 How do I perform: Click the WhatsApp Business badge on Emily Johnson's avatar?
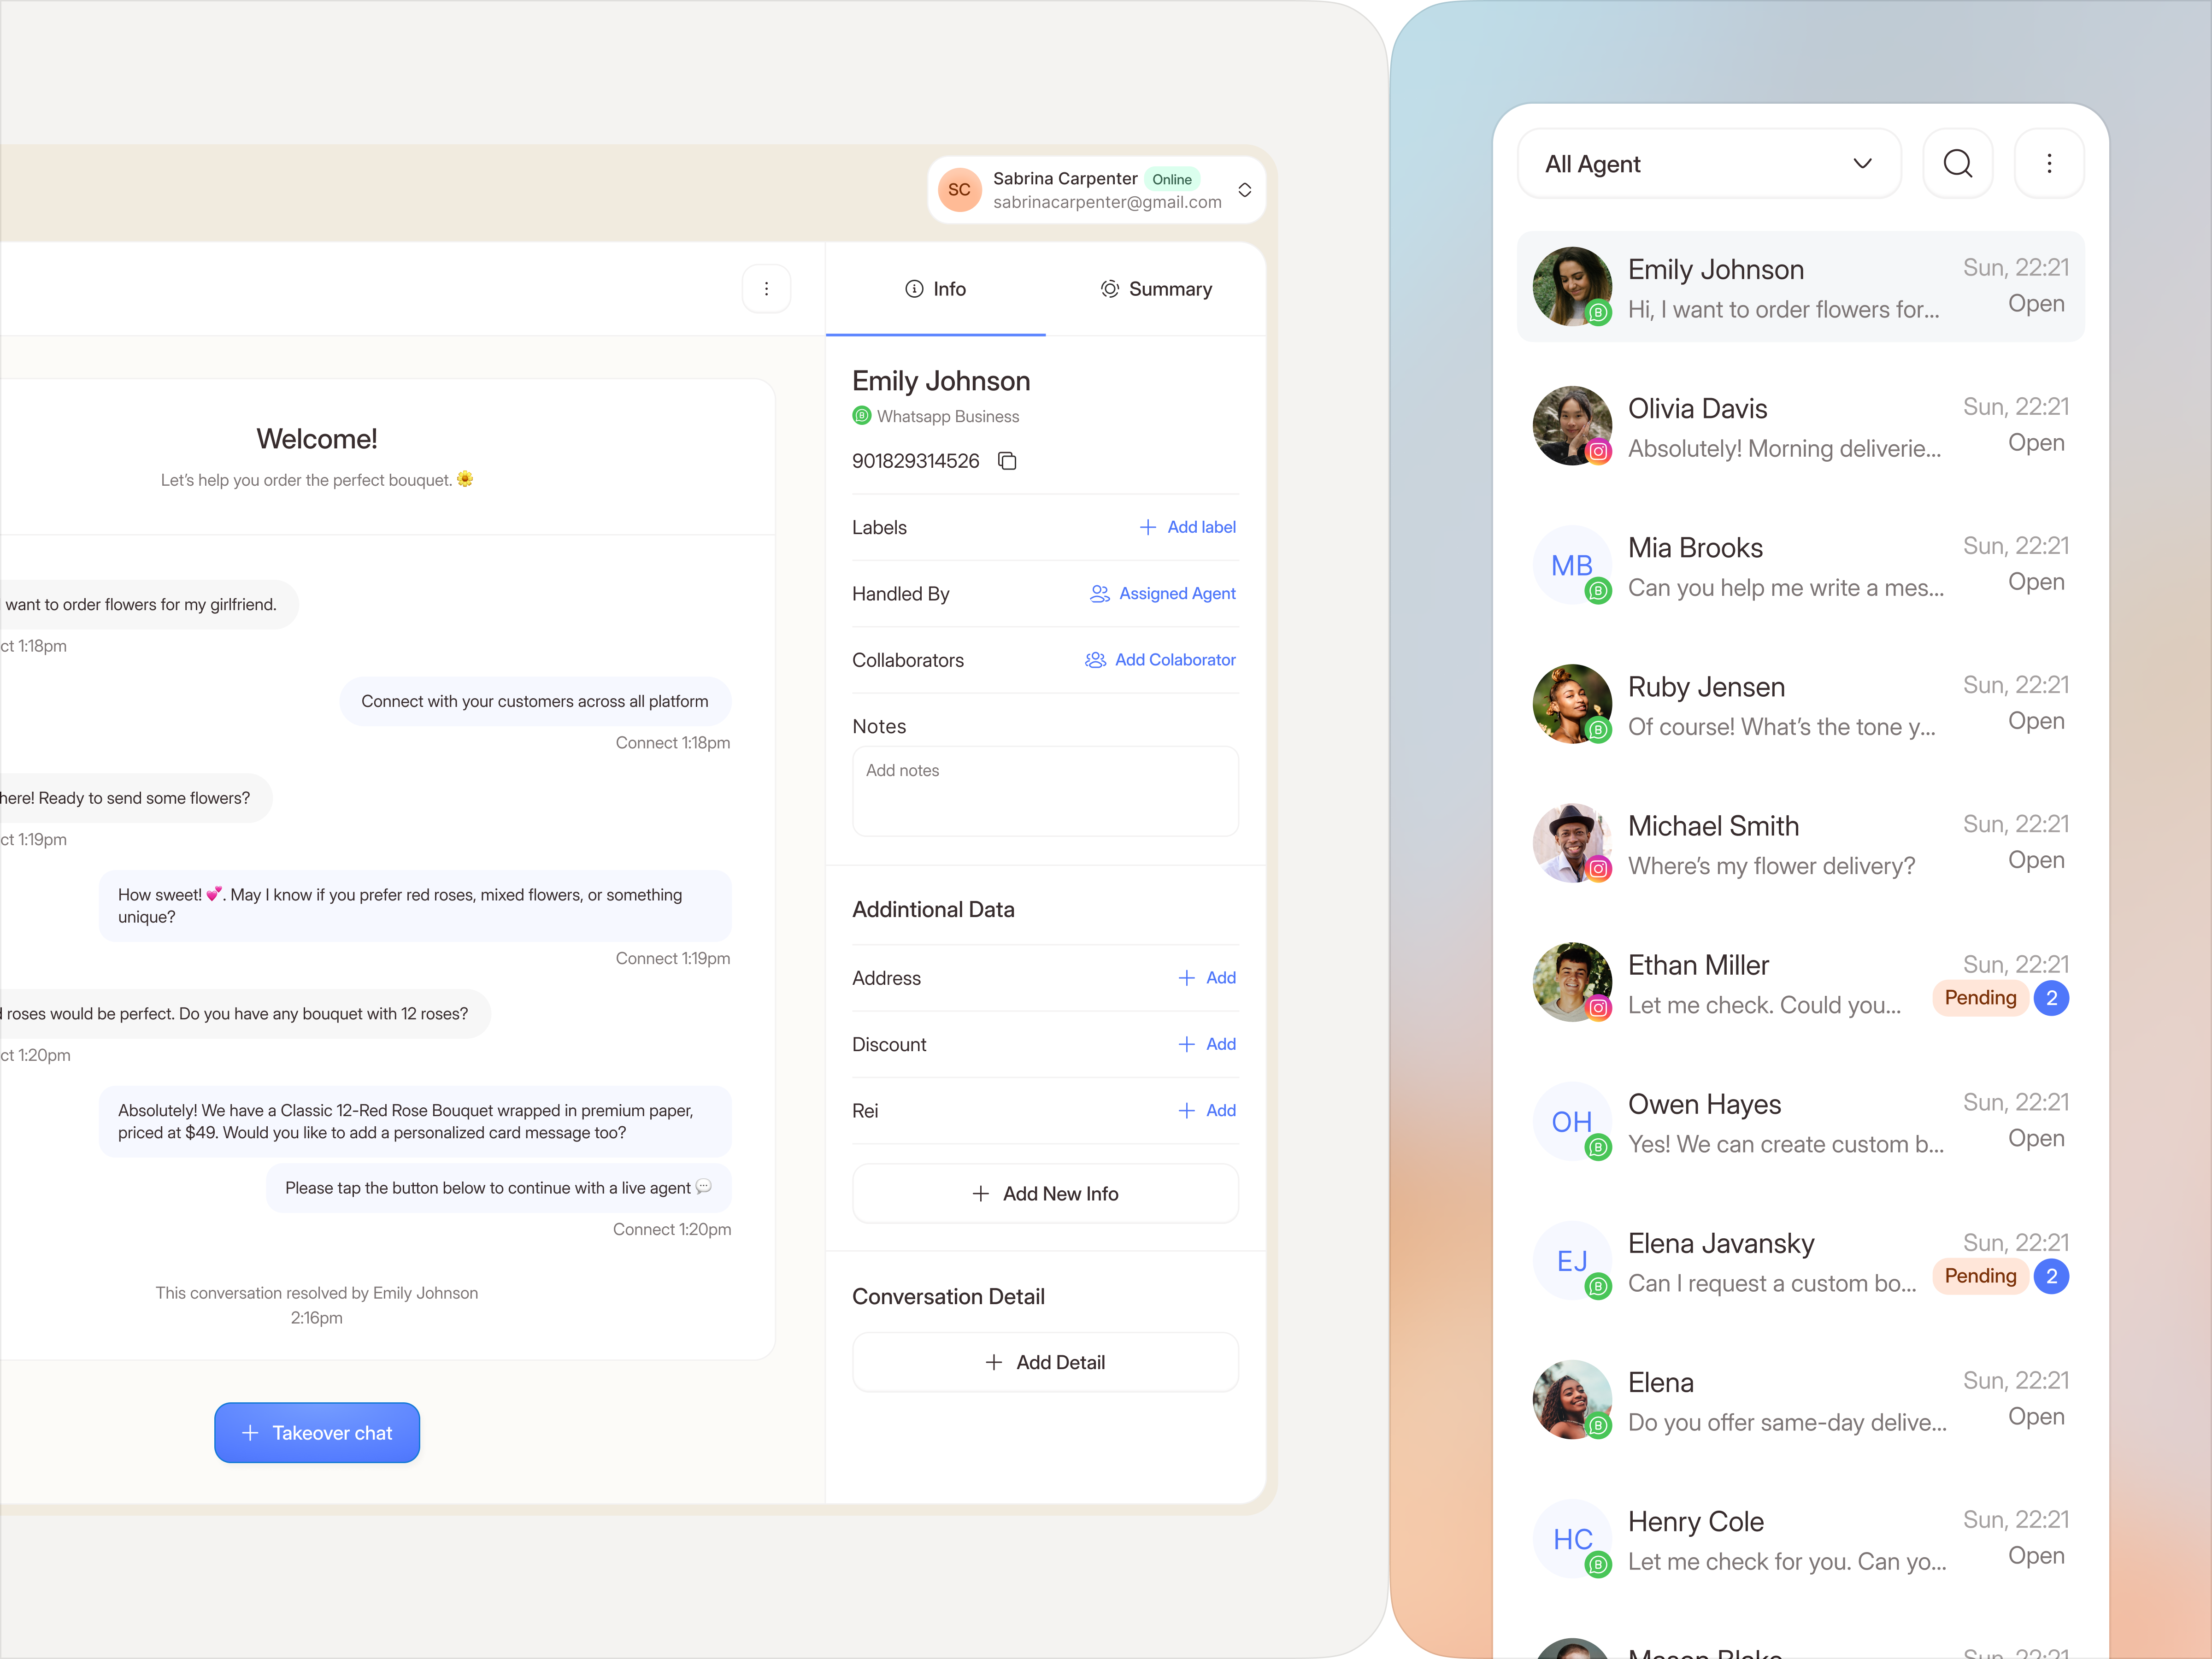[x=1598, y=313]
